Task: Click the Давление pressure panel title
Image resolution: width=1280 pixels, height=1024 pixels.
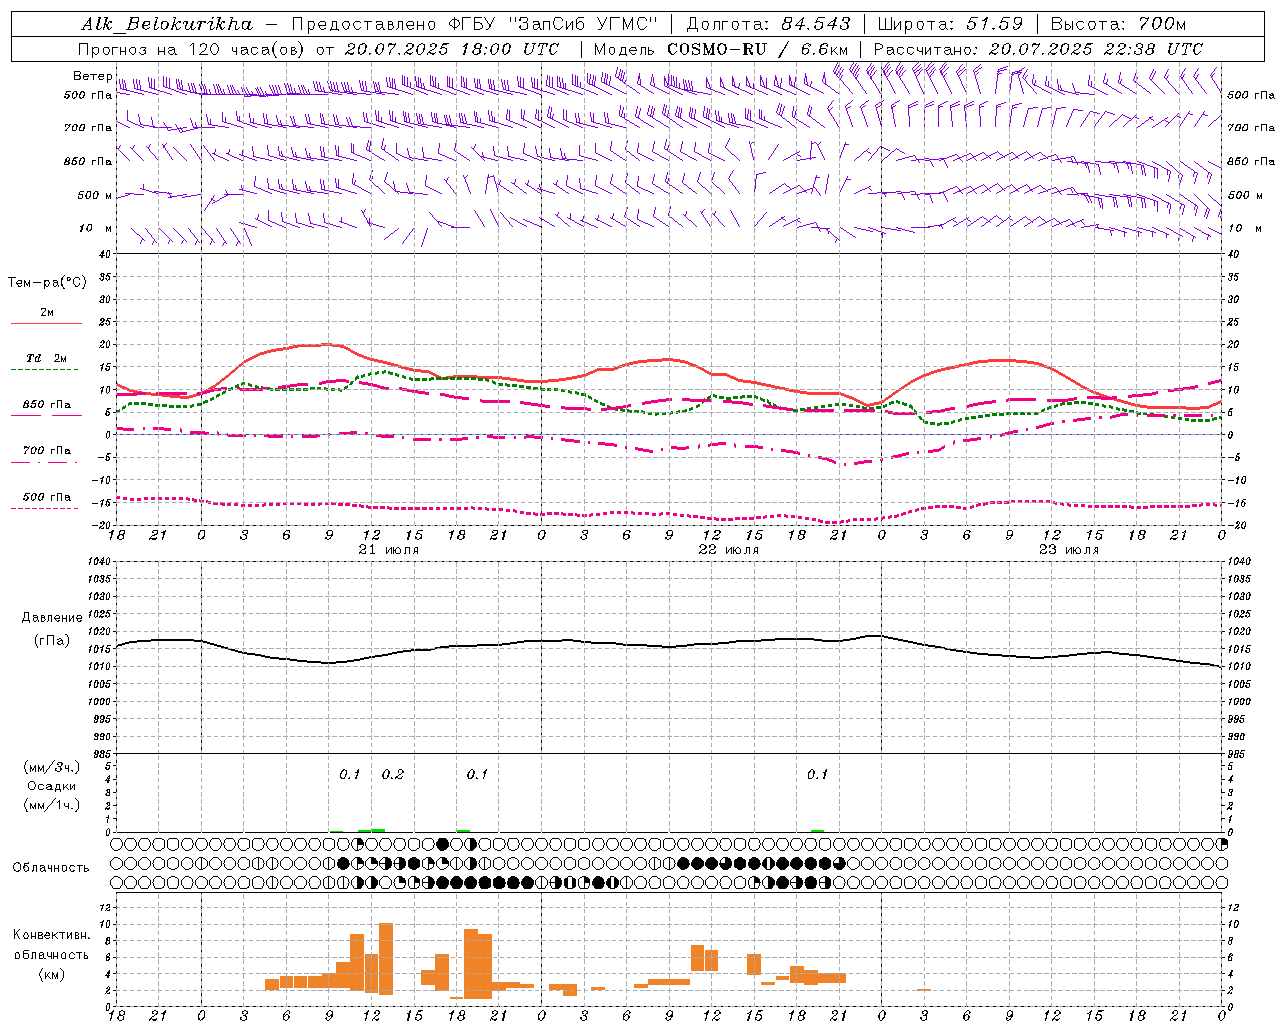Action: point(52,618)
